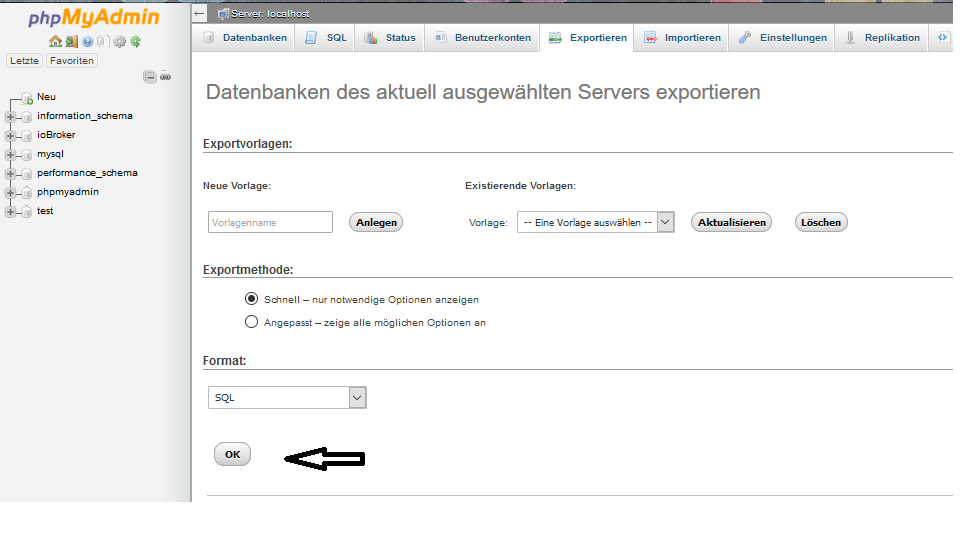
Task: Open navigation panel settings gear icon
Action: point(119,42)
